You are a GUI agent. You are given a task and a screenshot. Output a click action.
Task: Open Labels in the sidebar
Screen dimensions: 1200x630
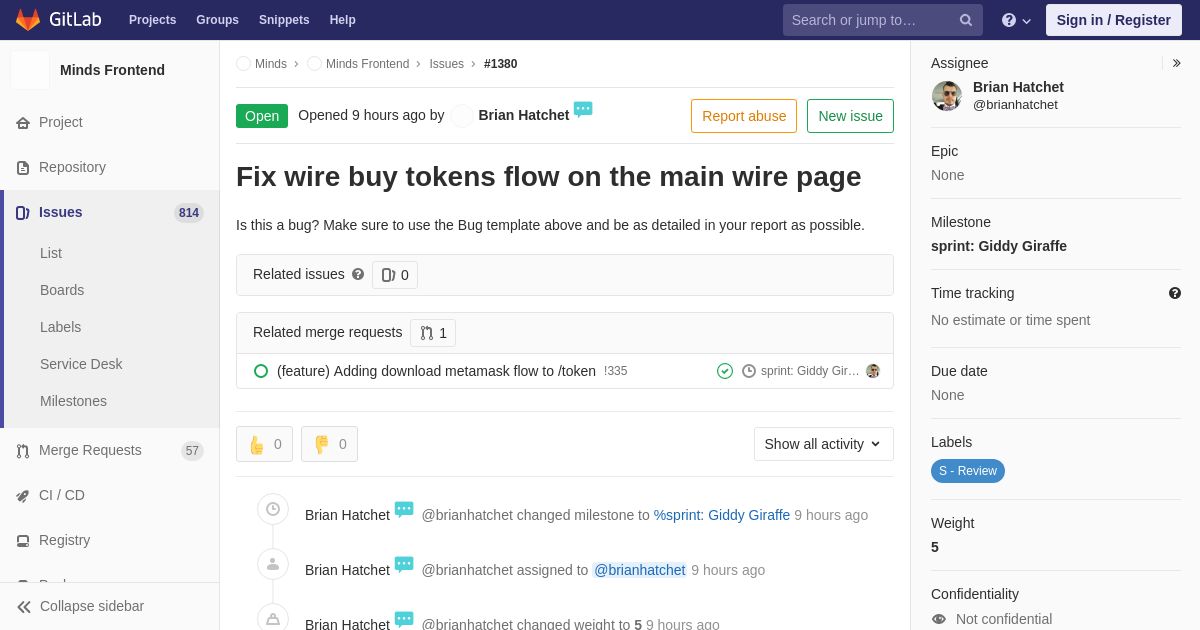[x=61, y=327]
